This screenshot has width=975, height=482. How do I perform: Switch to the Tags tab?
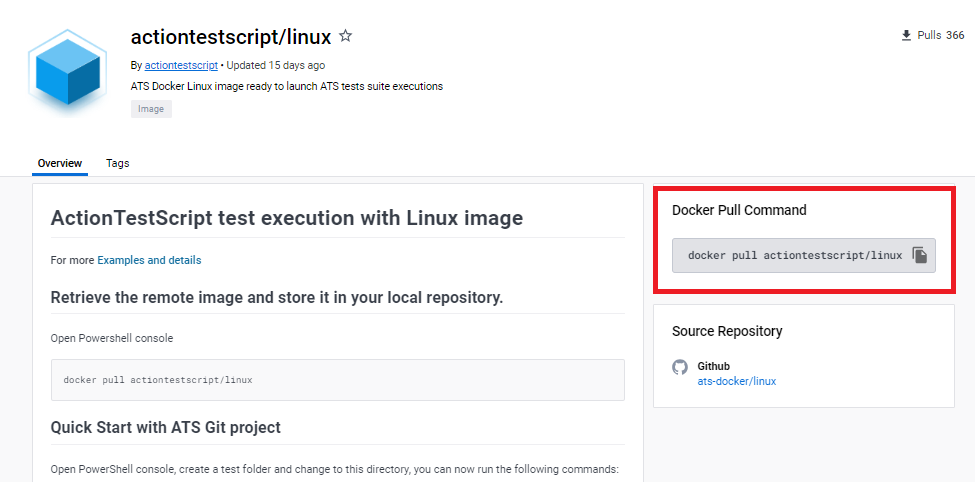[118, 163]
